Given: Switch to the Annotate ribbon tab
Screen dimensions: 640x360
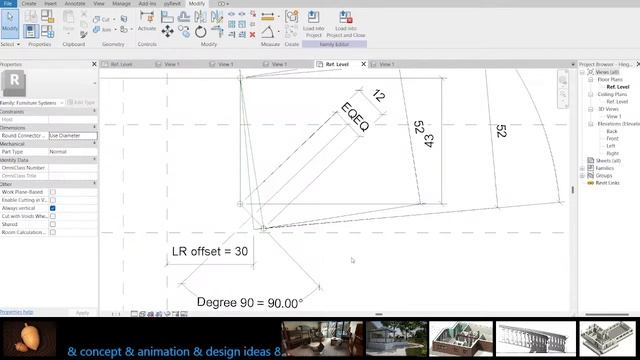Looking at the screenshot, I should pos(75,3).
